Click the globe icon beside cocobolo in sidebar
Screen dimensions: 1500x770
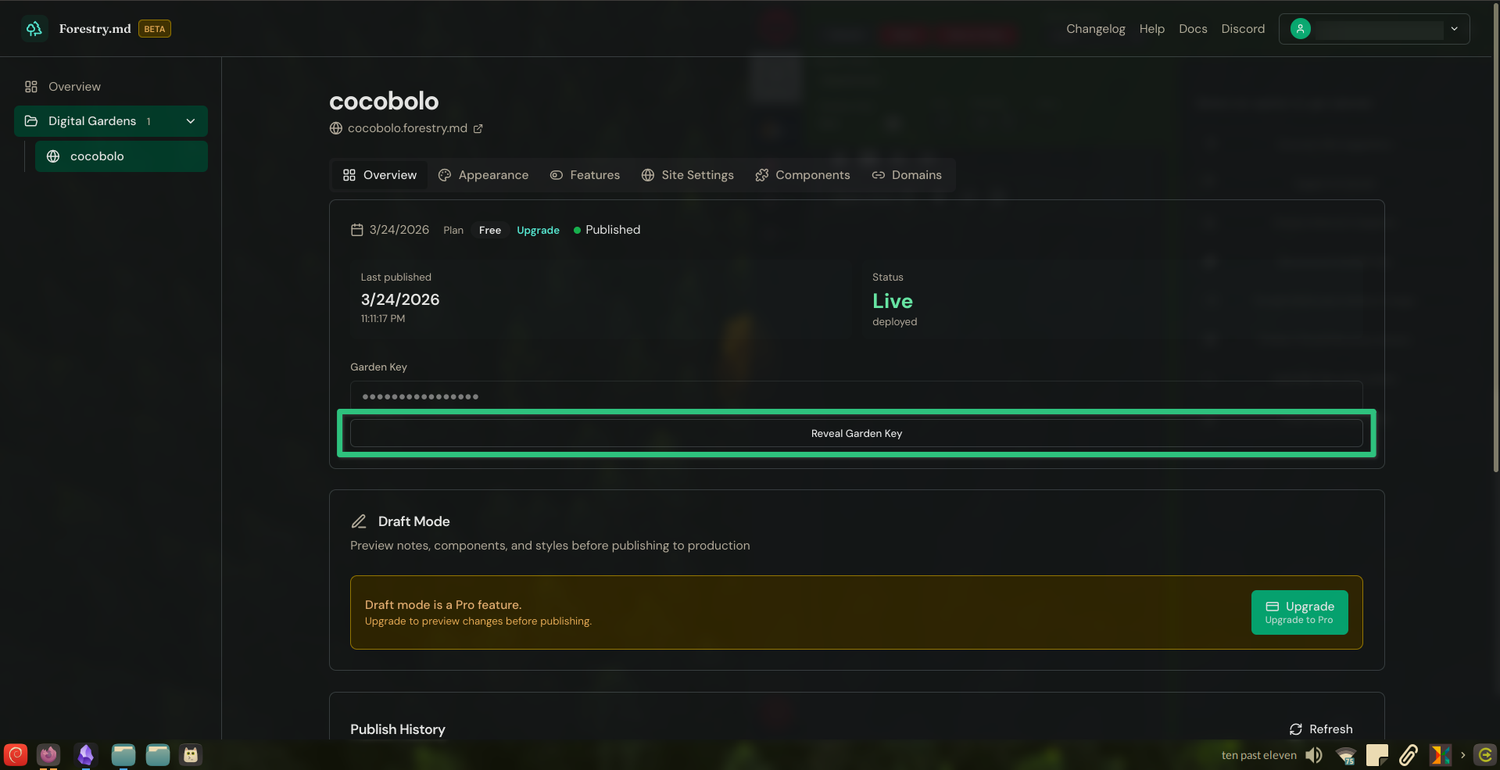(53, 156)
